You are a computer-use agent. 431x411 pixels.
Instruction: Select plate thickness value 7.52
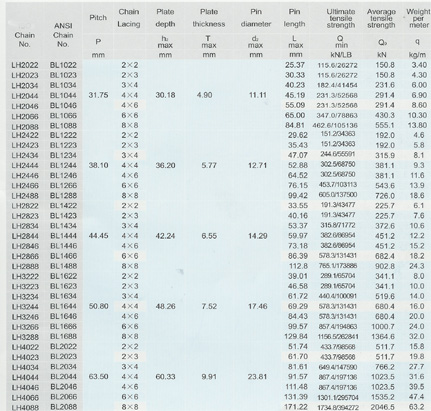point(209,306)
